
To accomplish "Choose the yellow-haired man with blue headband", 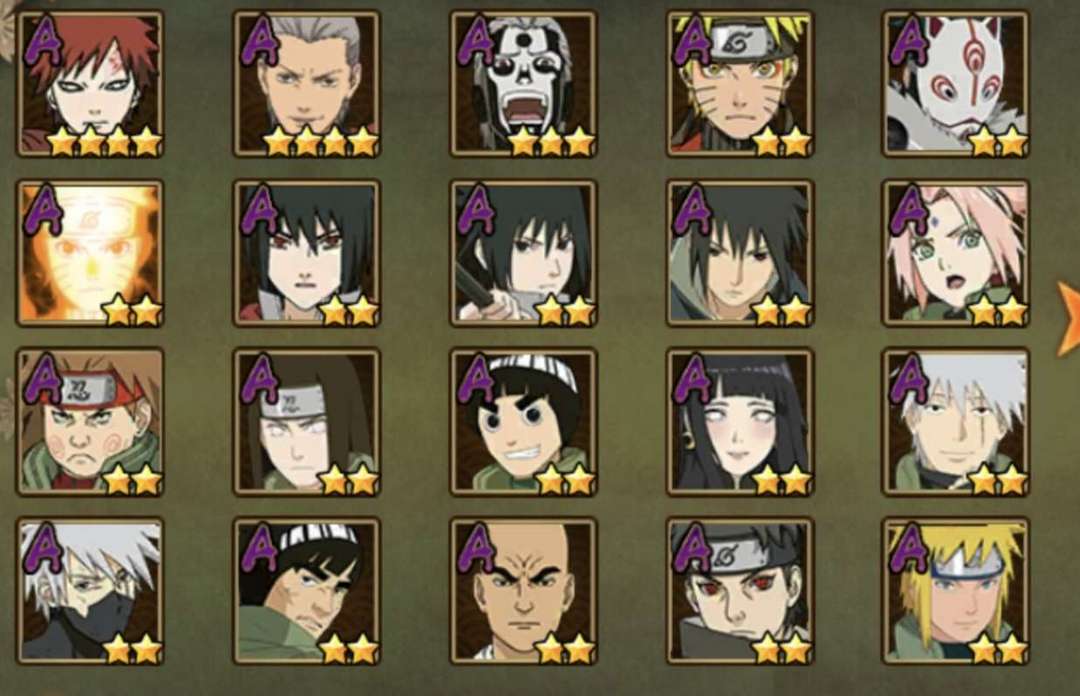I will point(956,591).
